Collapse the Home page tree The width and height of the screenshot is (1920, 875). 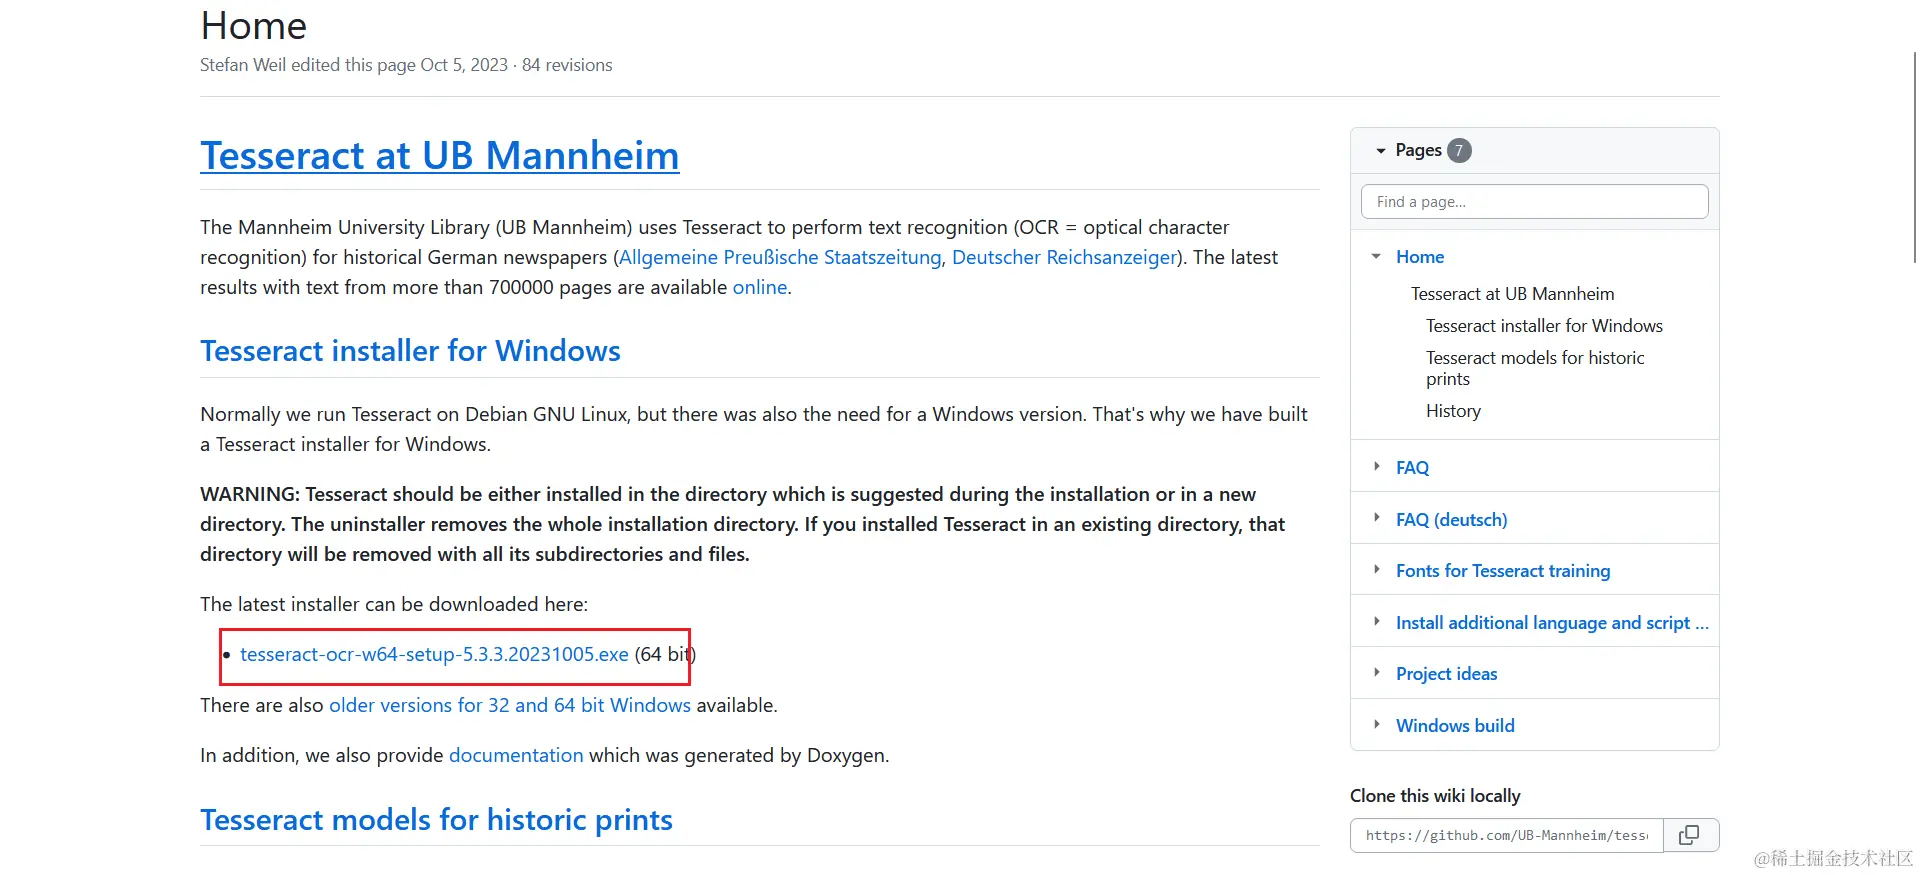coord(1376,257)
